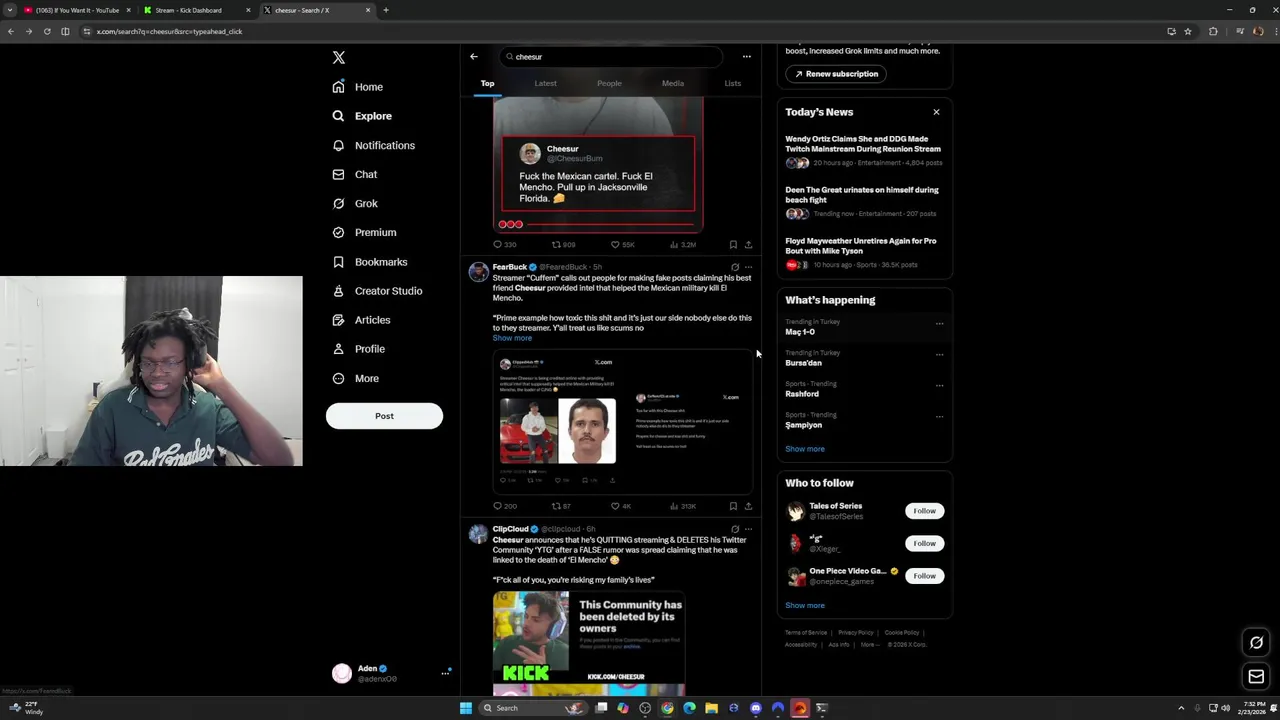This screenshot has width=1280, height=720.
Task: Reply to FearBuck's post with 200 replies
Action: (505, 506)
